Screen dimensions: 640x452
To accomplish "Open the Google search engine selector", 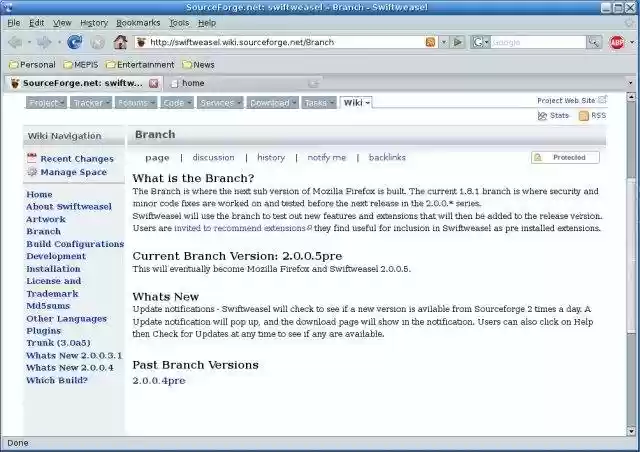I will point(480,42).
